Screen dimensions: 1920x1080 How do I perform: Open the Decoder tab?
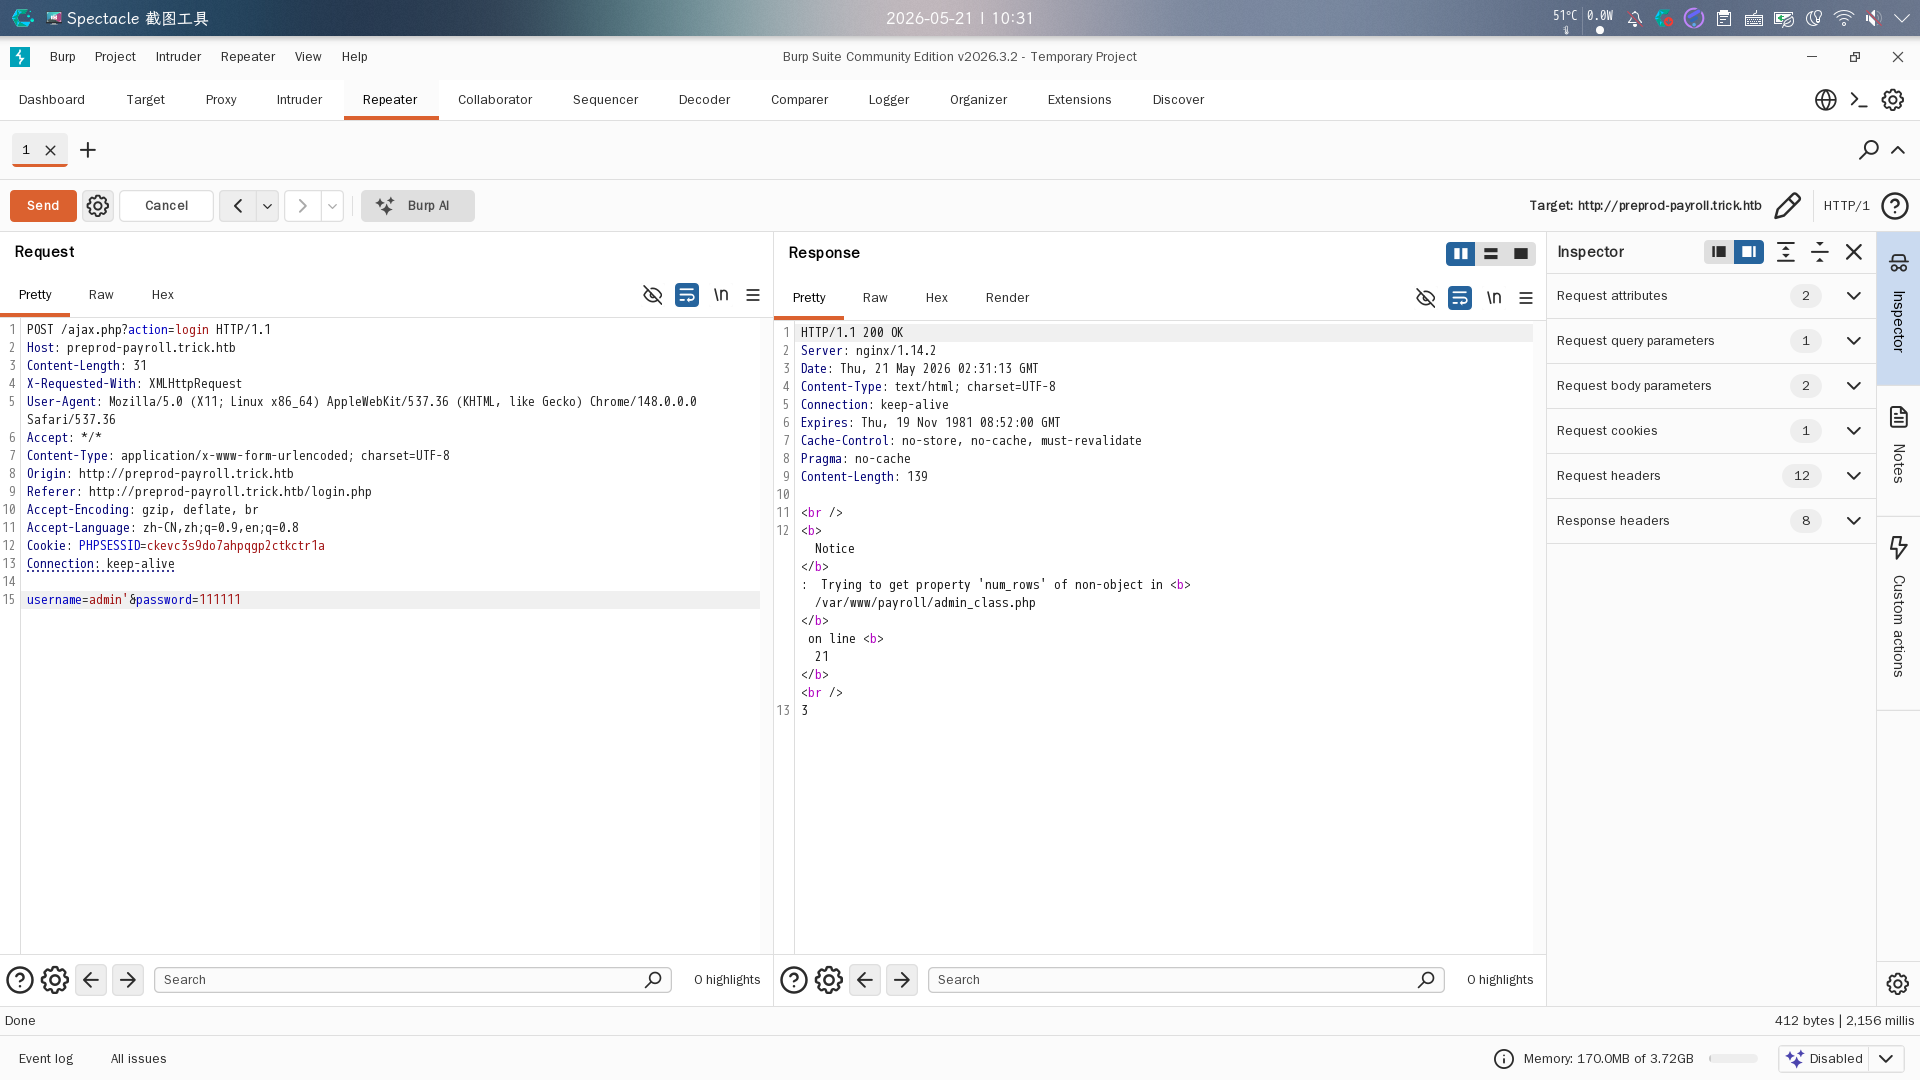click(704, 100)
